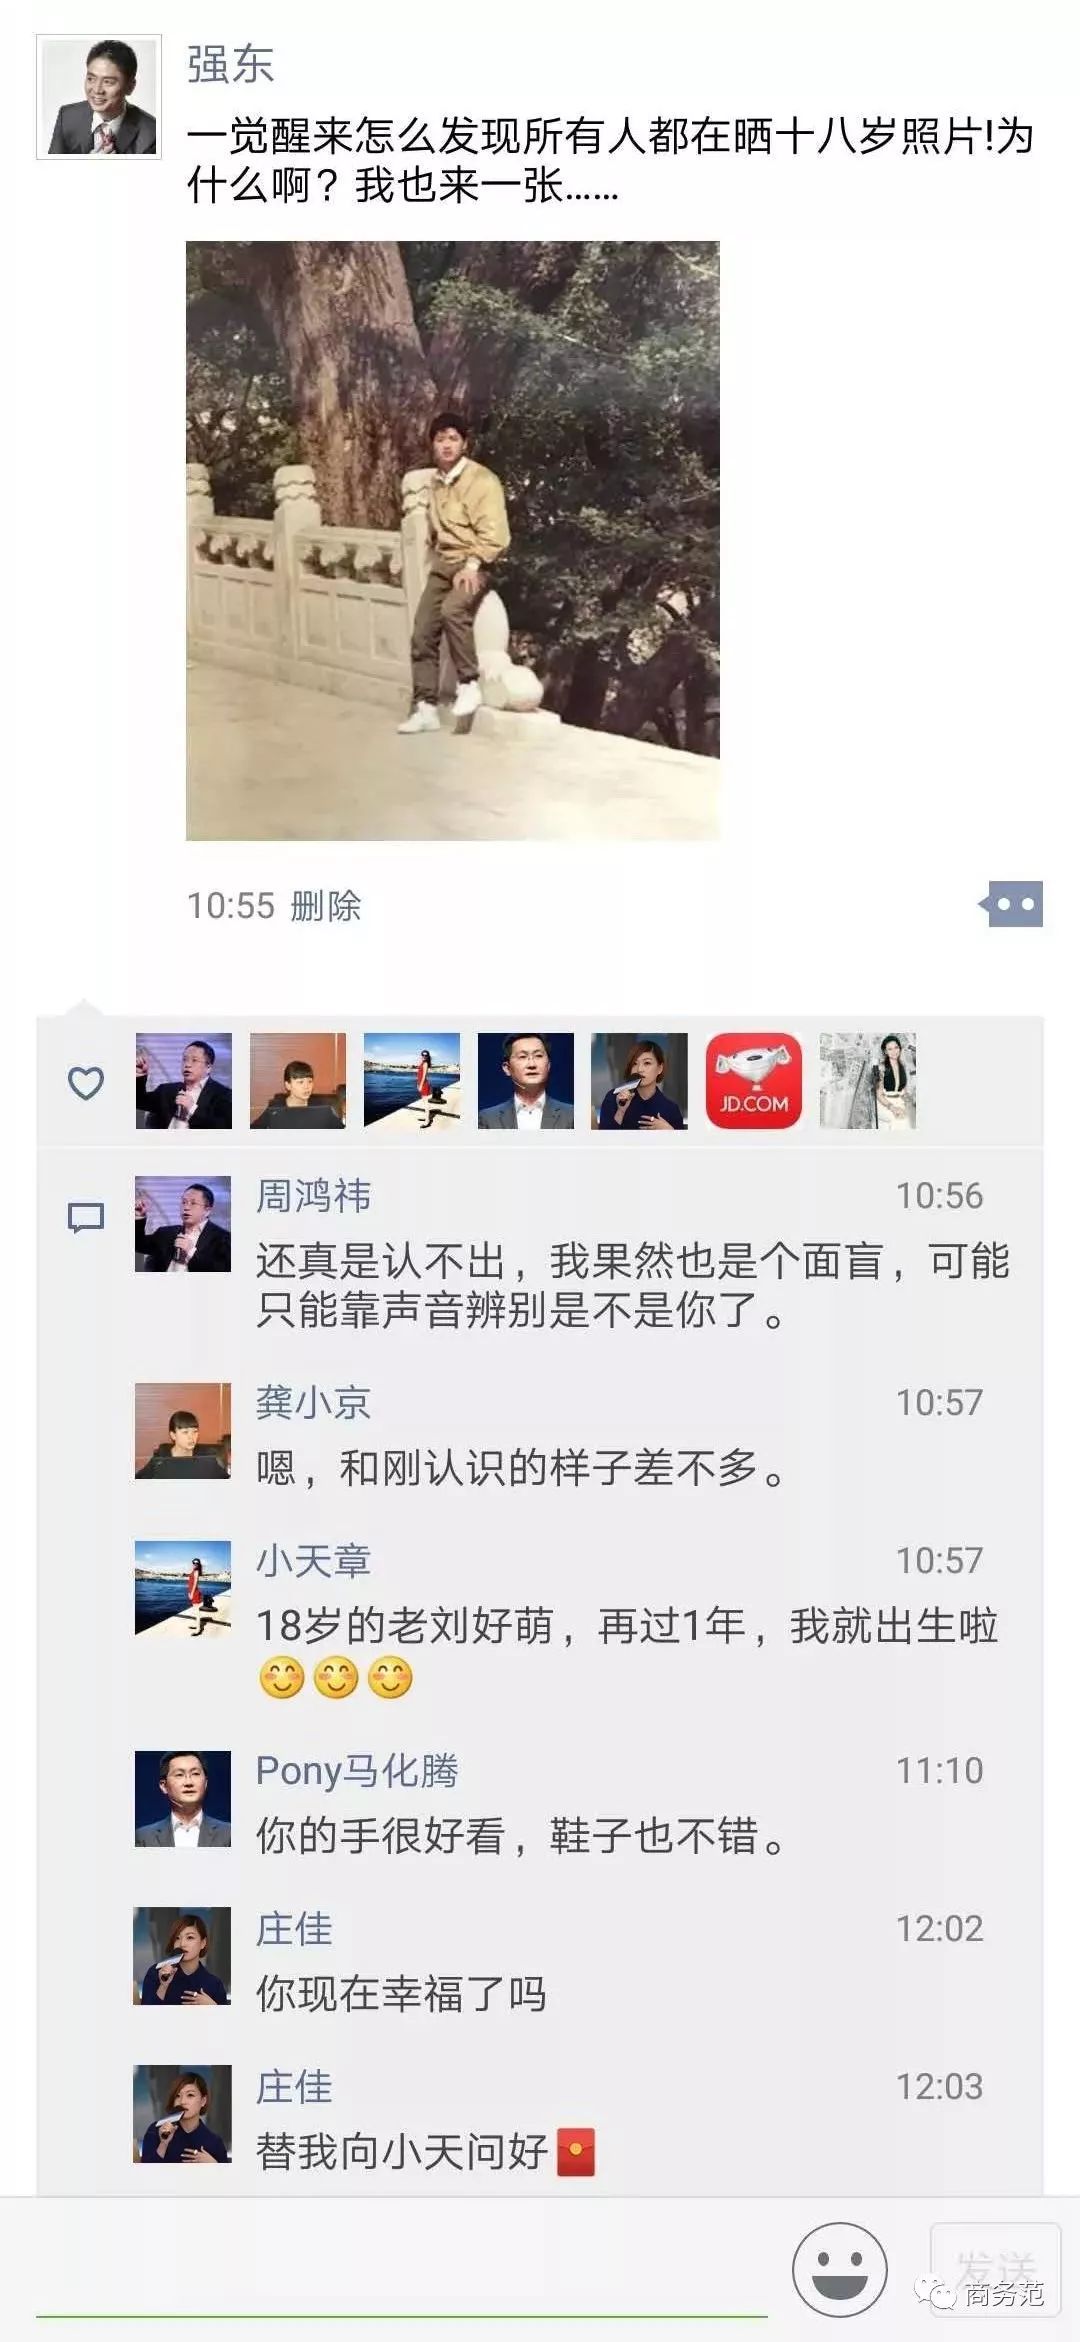Viewport: 1080px width, 2342px height.
Task: Tap the name Pony马化腾 in comments
Action: point(357,1770)
